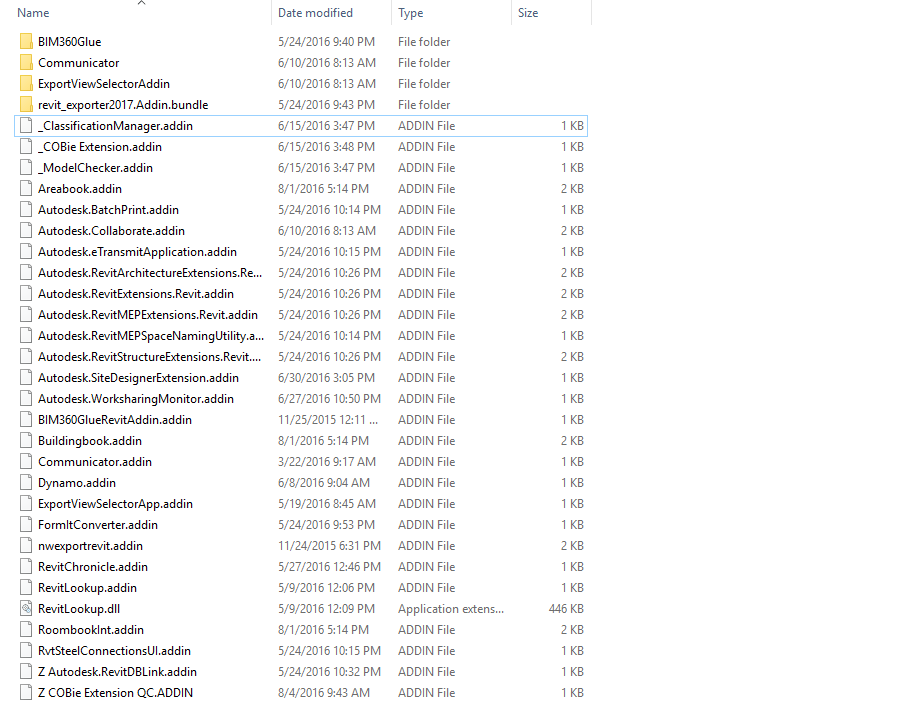This screenshot has height=717, width=918.
Task: Click the Autodesk.SiteDesignerExtension.addin file icon
Action: [x=26, y=378]
